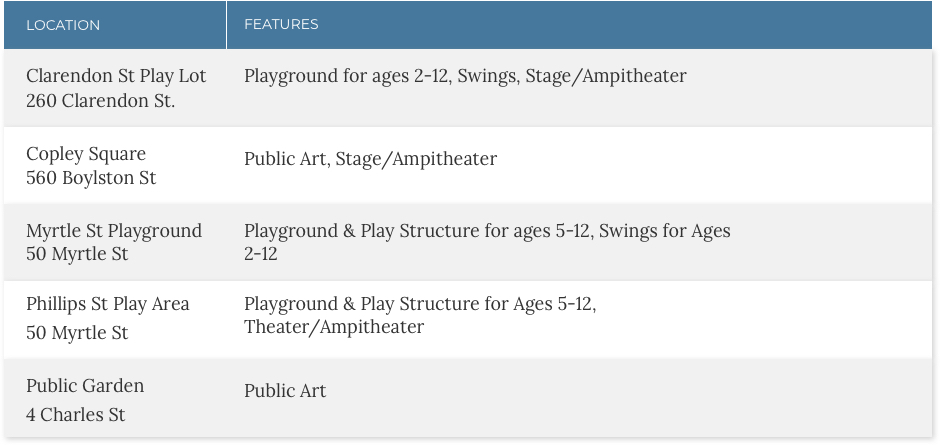This screenshot has width=940, height=445.
Task: Click Public Art in the Public Garden row
Action: click(x=285, y=391)
